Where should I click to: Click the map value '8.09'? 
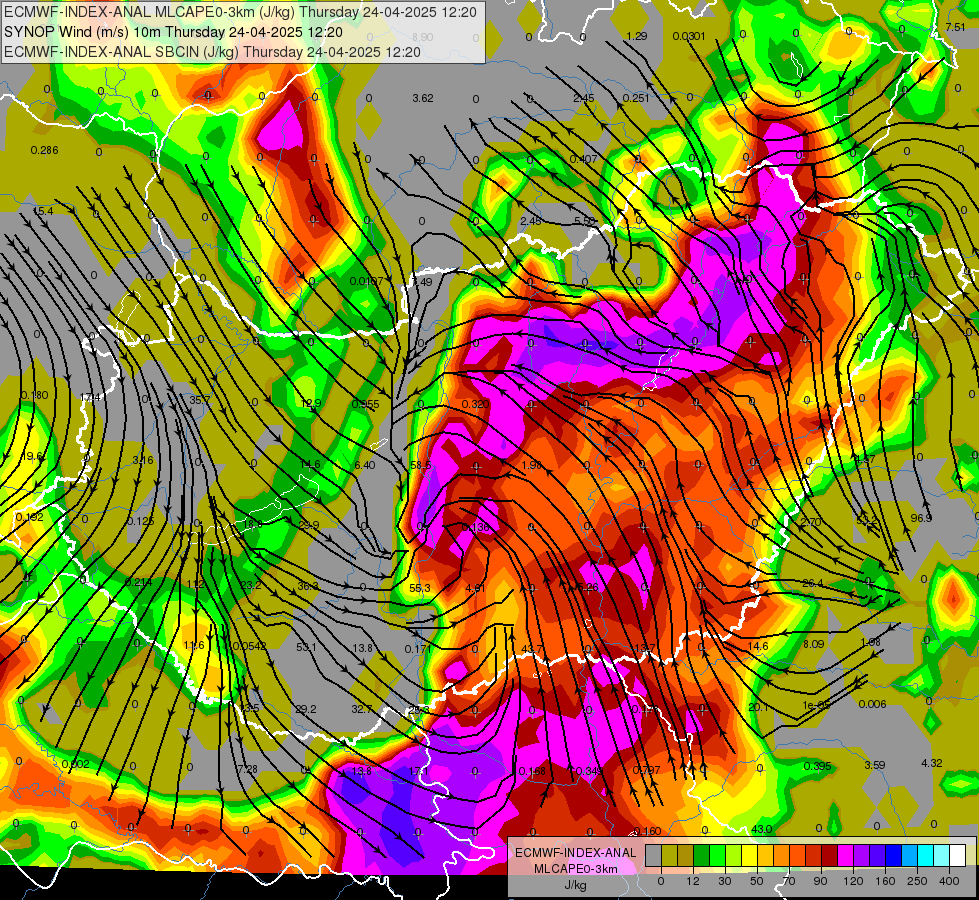click(x=814, y=644)
